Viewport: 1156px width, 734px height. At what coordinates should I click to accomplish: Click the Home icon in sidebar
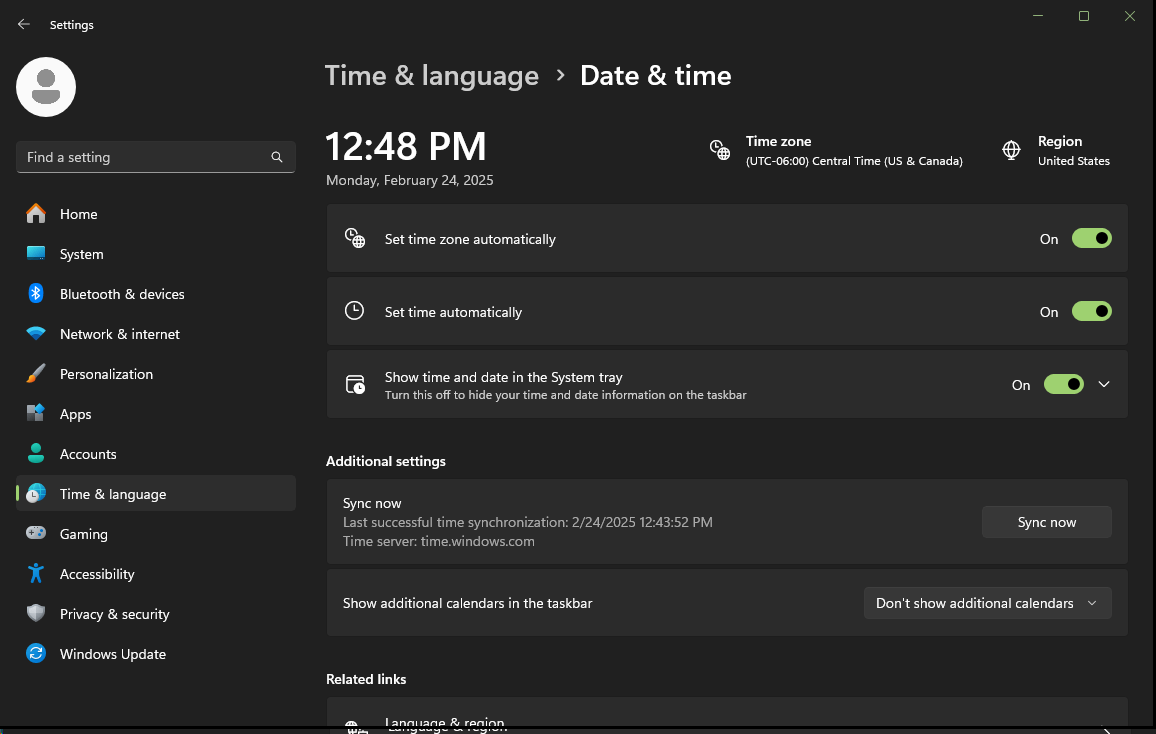pyautogui.click(x=36, y=214)
